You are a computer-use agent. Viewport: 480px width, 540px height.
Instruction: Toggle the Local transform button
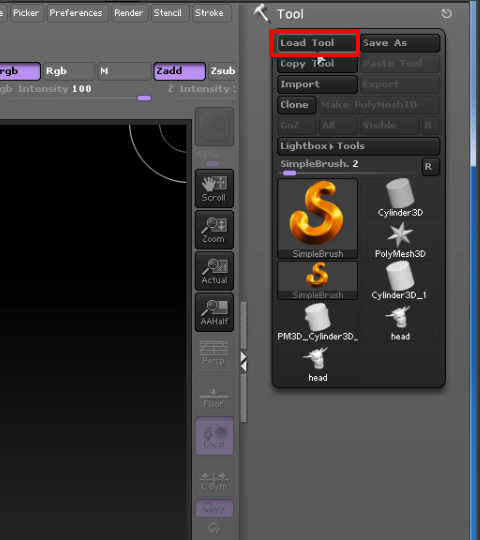coord(214,436)
